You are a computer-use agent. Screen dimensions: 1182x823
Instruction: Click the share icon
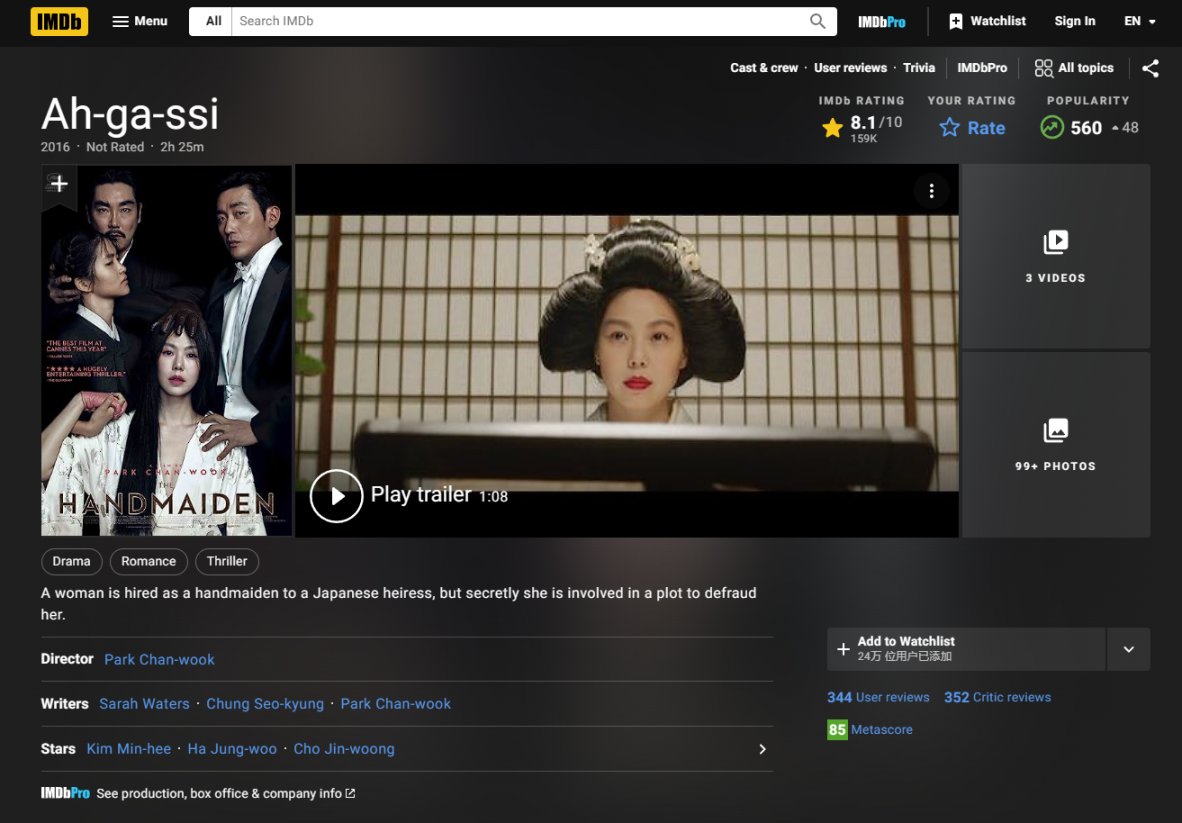point(1150,69)
